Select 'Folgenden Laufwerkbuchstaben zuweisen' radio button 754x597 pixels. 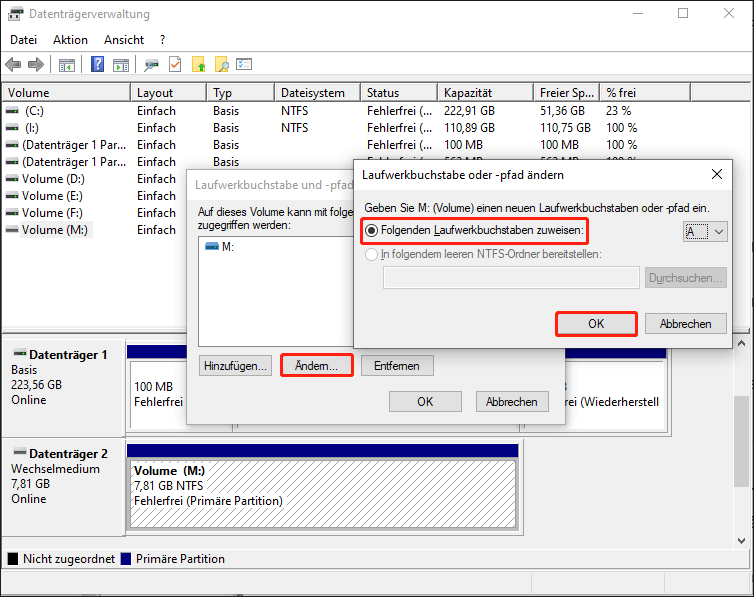tap(372, 231)
